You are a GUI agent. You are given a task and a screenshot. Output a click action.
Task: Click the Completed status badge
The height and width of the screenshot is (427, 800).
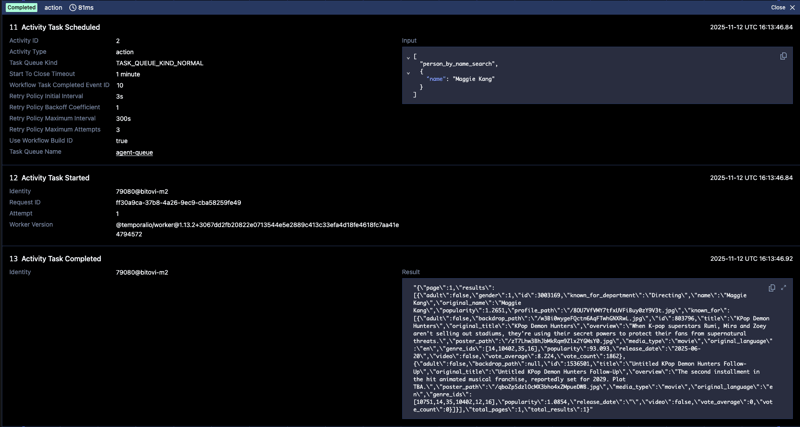click(21, 8)
